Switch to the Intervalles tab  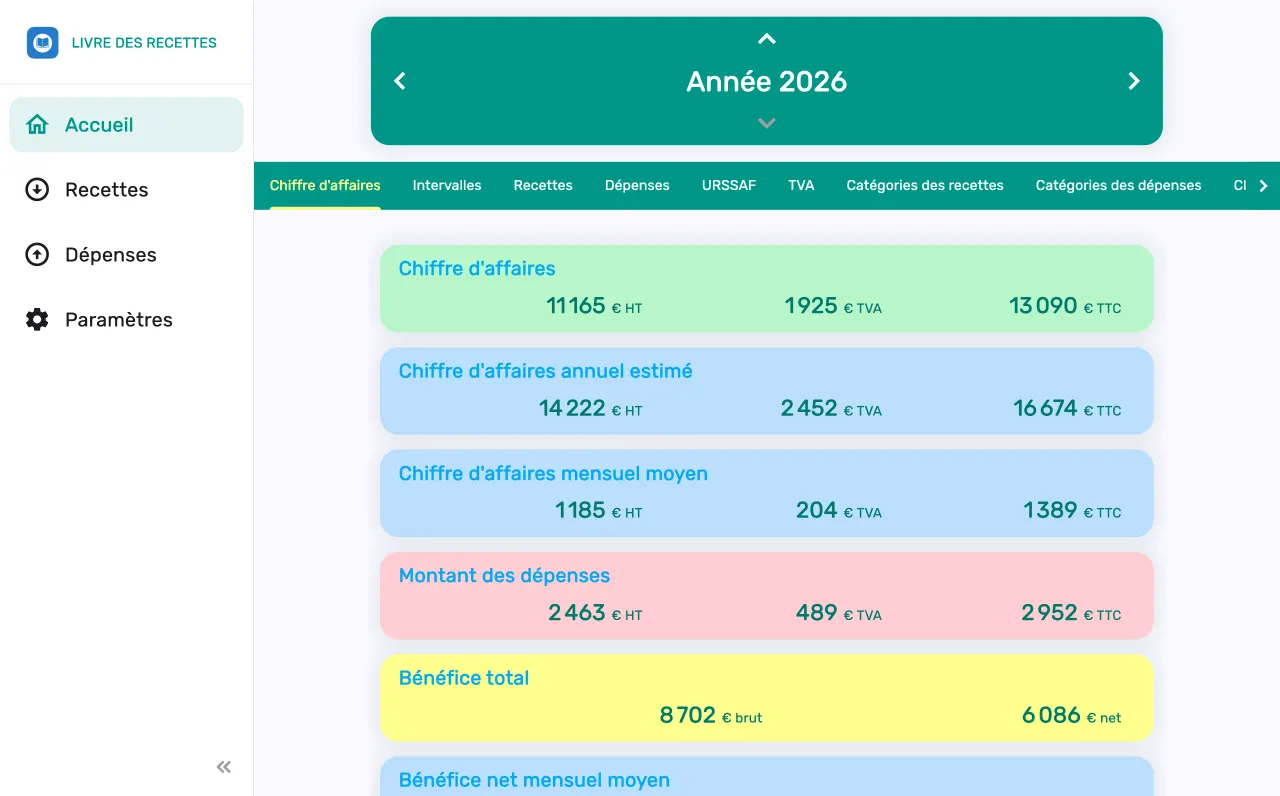click(447, 186)
